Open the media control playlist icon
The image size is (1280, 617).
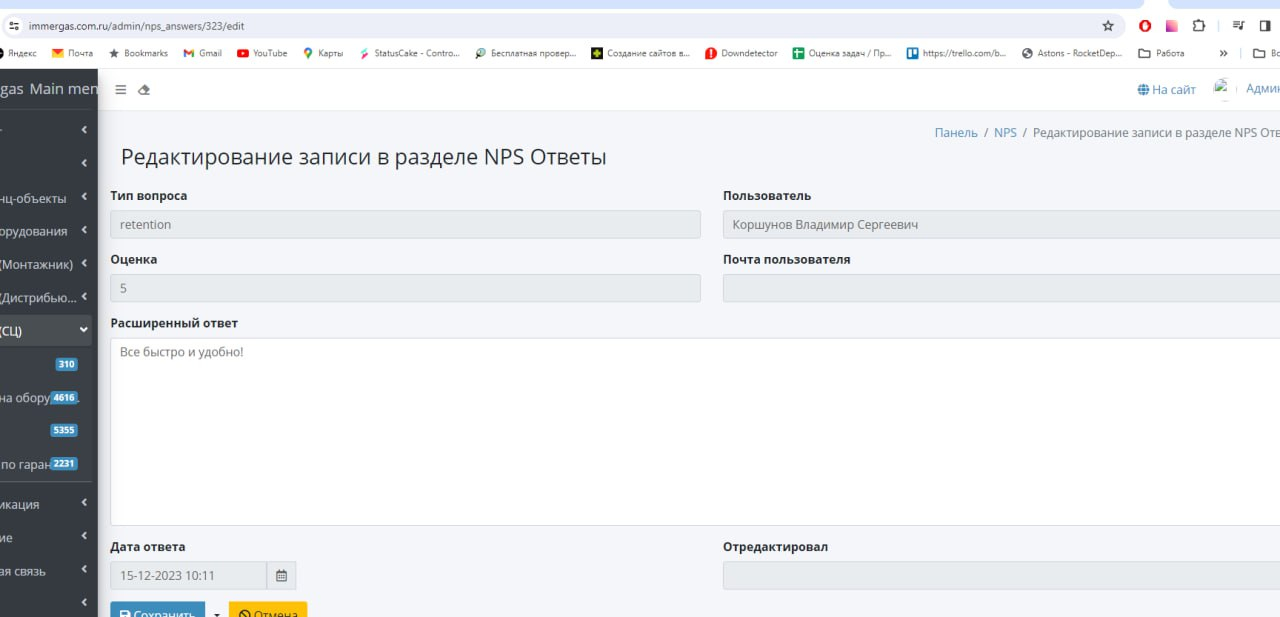[x=1238, y=26]
